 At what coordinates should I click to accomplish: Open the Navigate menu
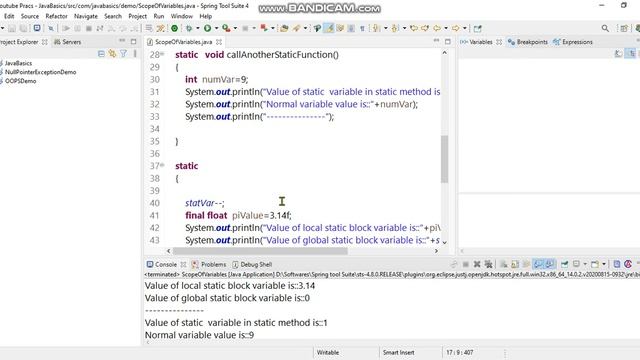tap(86, 16)
